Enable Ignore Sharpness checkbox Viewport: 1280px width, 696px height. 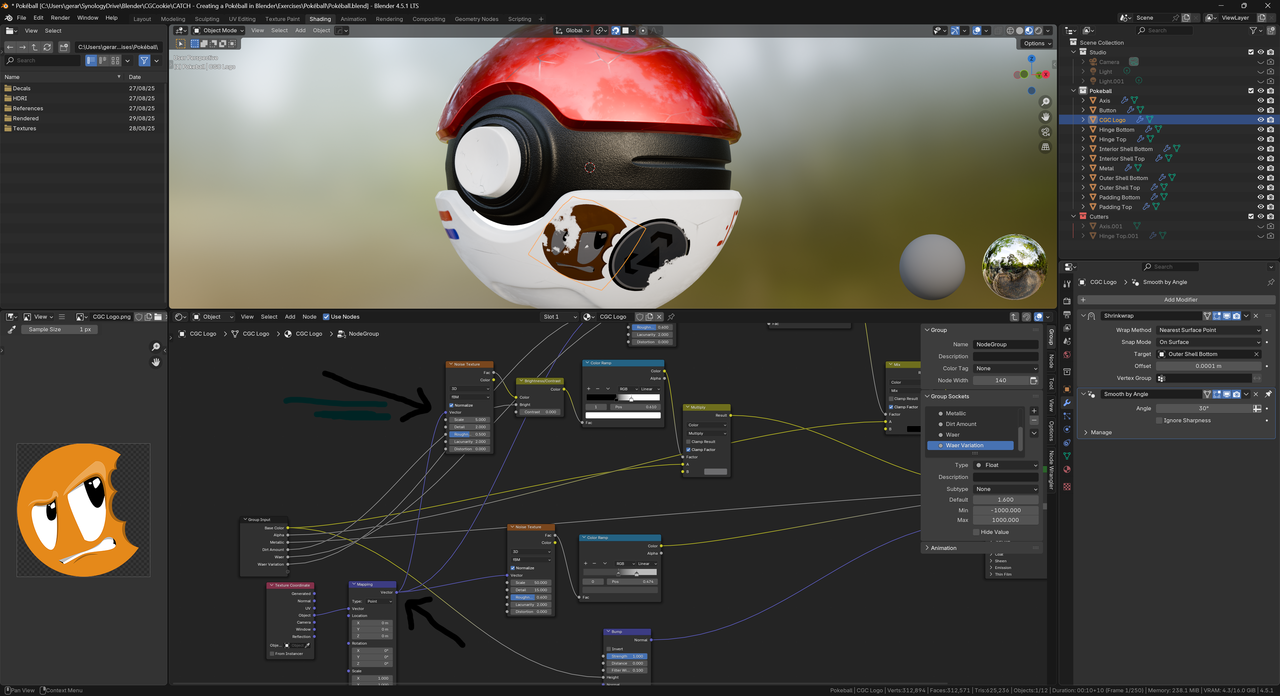tap(1159, 421)
